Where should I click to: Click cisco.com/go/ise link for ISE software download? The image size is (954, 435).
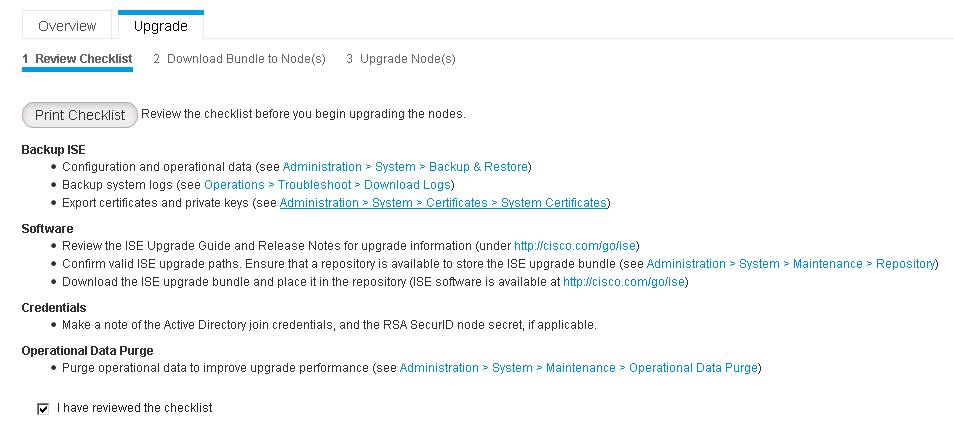tap(625, 282)
